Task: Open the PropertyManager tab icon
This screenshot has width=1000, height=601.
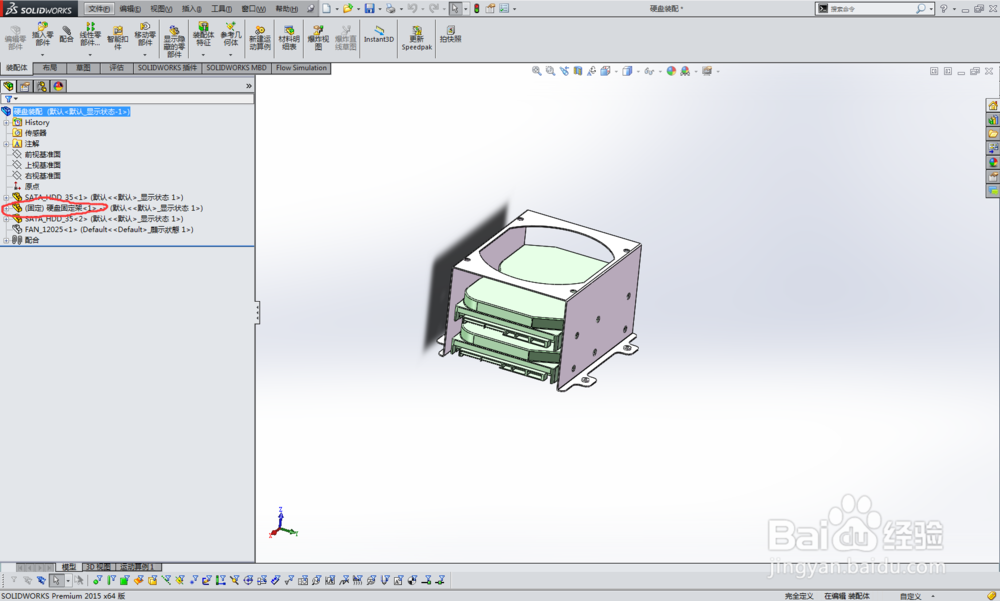Action: [x=25, y=86]
